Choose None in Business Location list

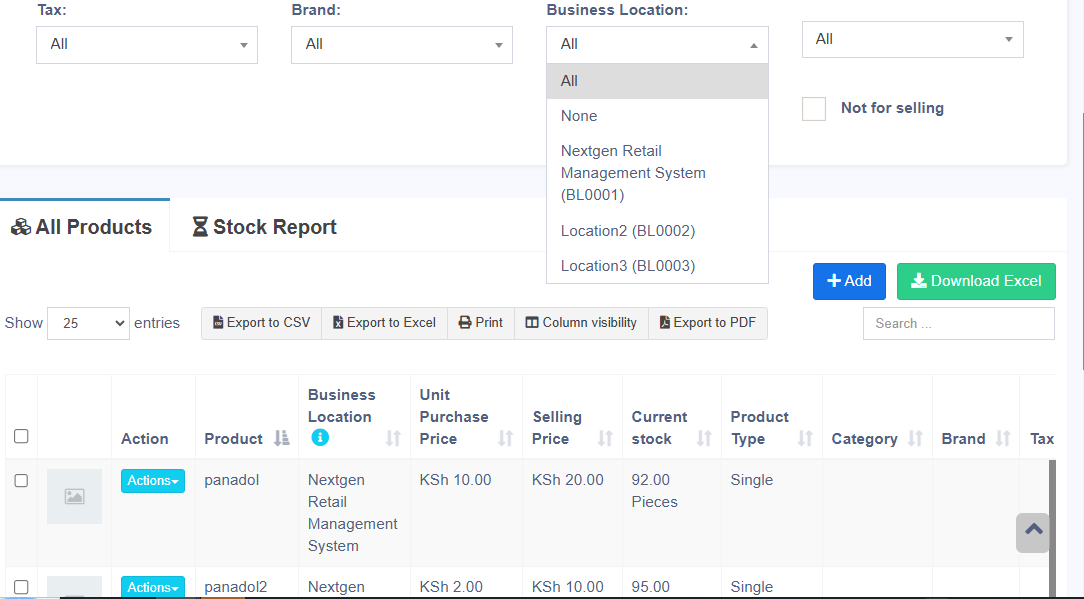657,116
